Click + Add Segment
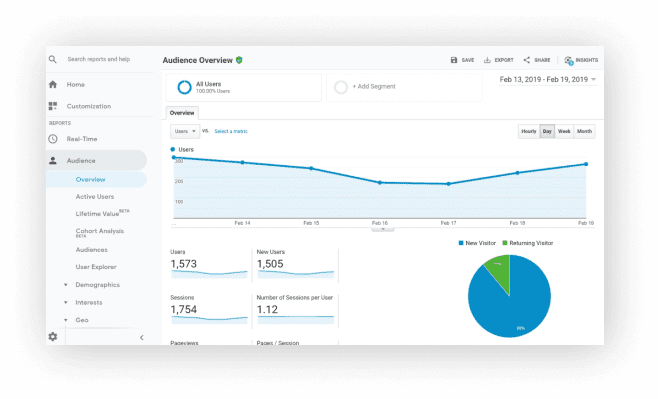The width and height of the screenshot is (658, 399). [x=374, y=86]
